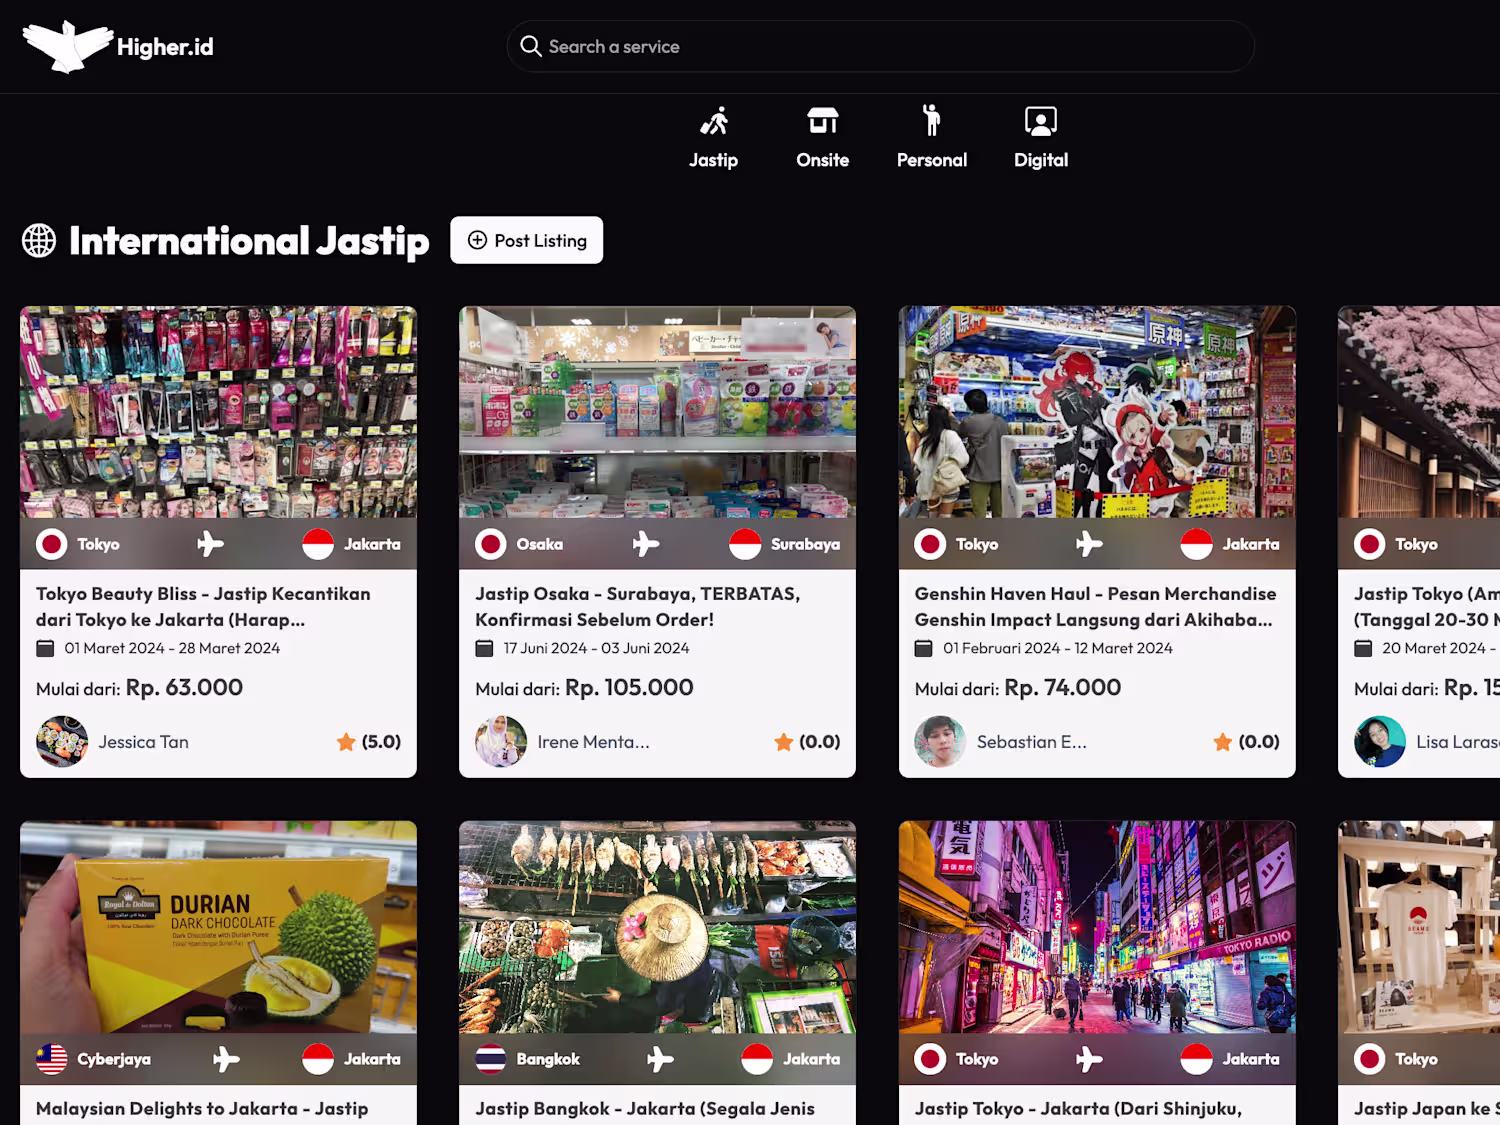
Task: Click the Irene Menta... seller name
Action: click(593, 742)
